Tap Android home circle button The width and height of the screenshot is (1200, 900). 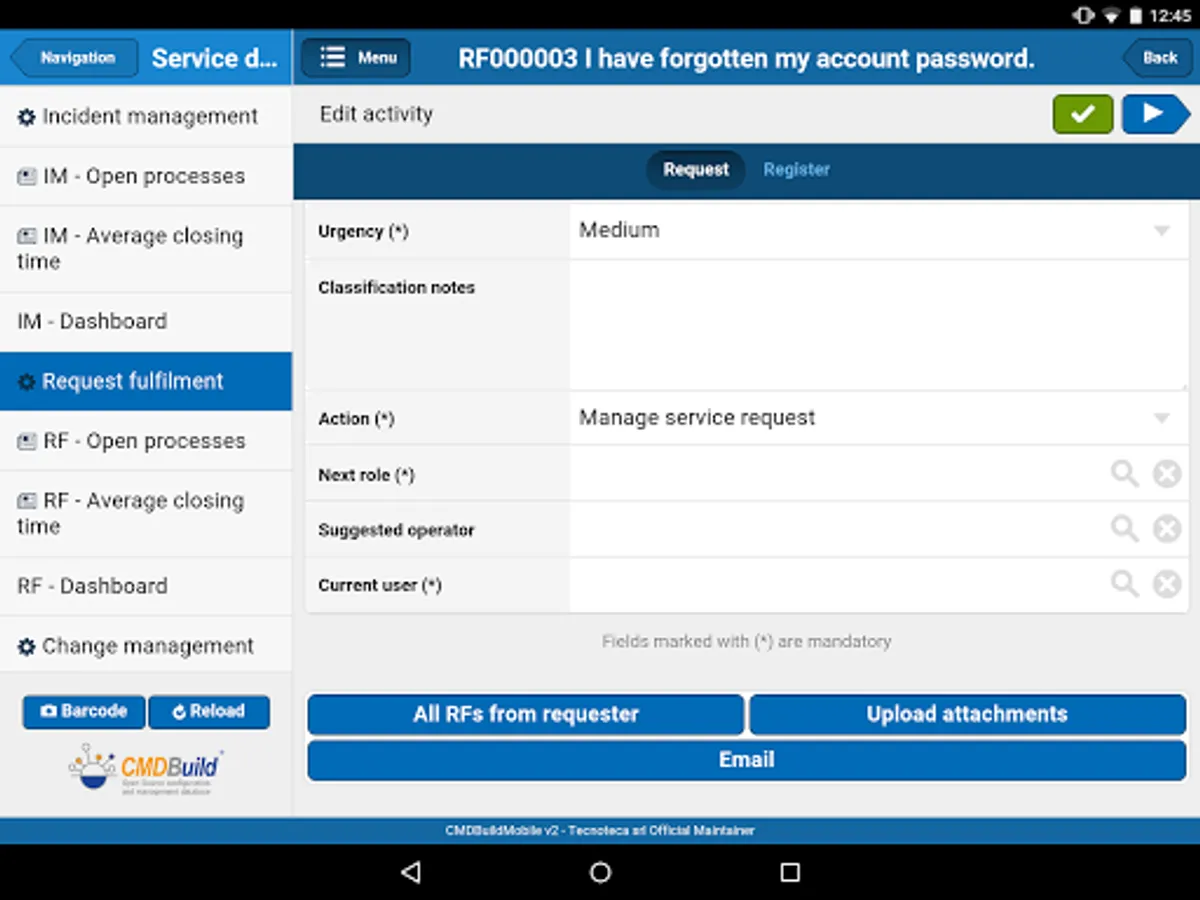coord(600,872)
